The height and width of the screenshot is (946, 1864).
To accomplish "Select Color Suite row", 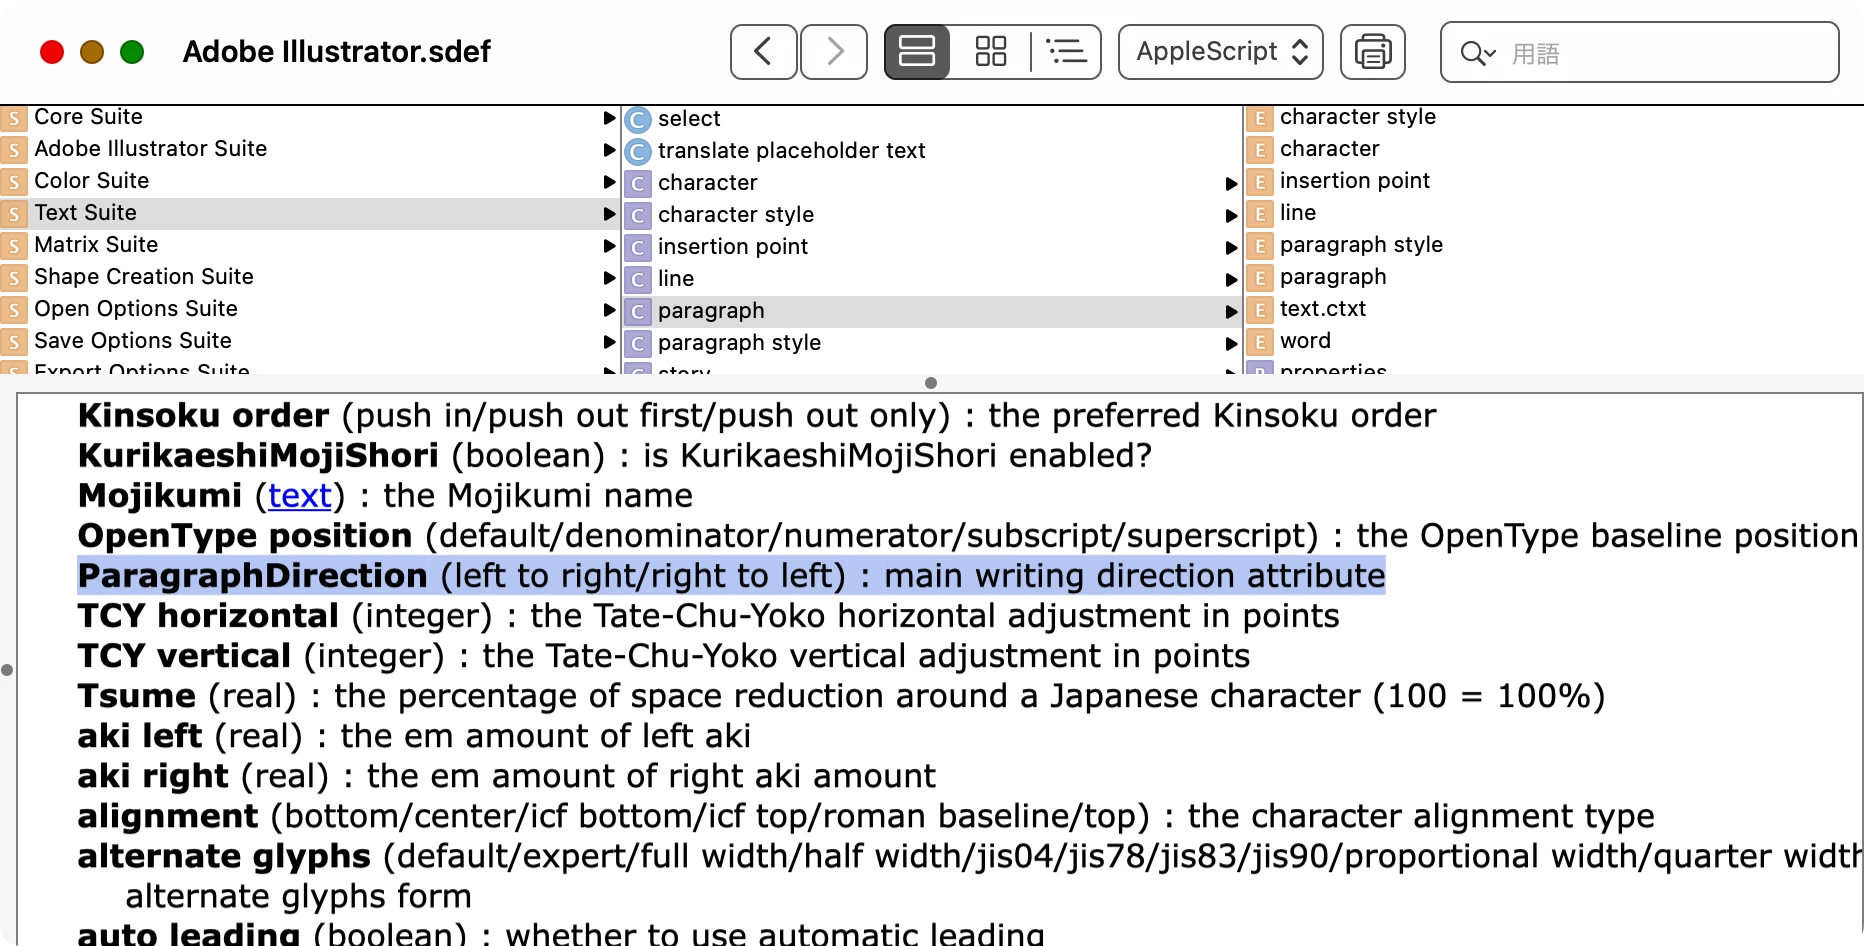I will 309,181.
